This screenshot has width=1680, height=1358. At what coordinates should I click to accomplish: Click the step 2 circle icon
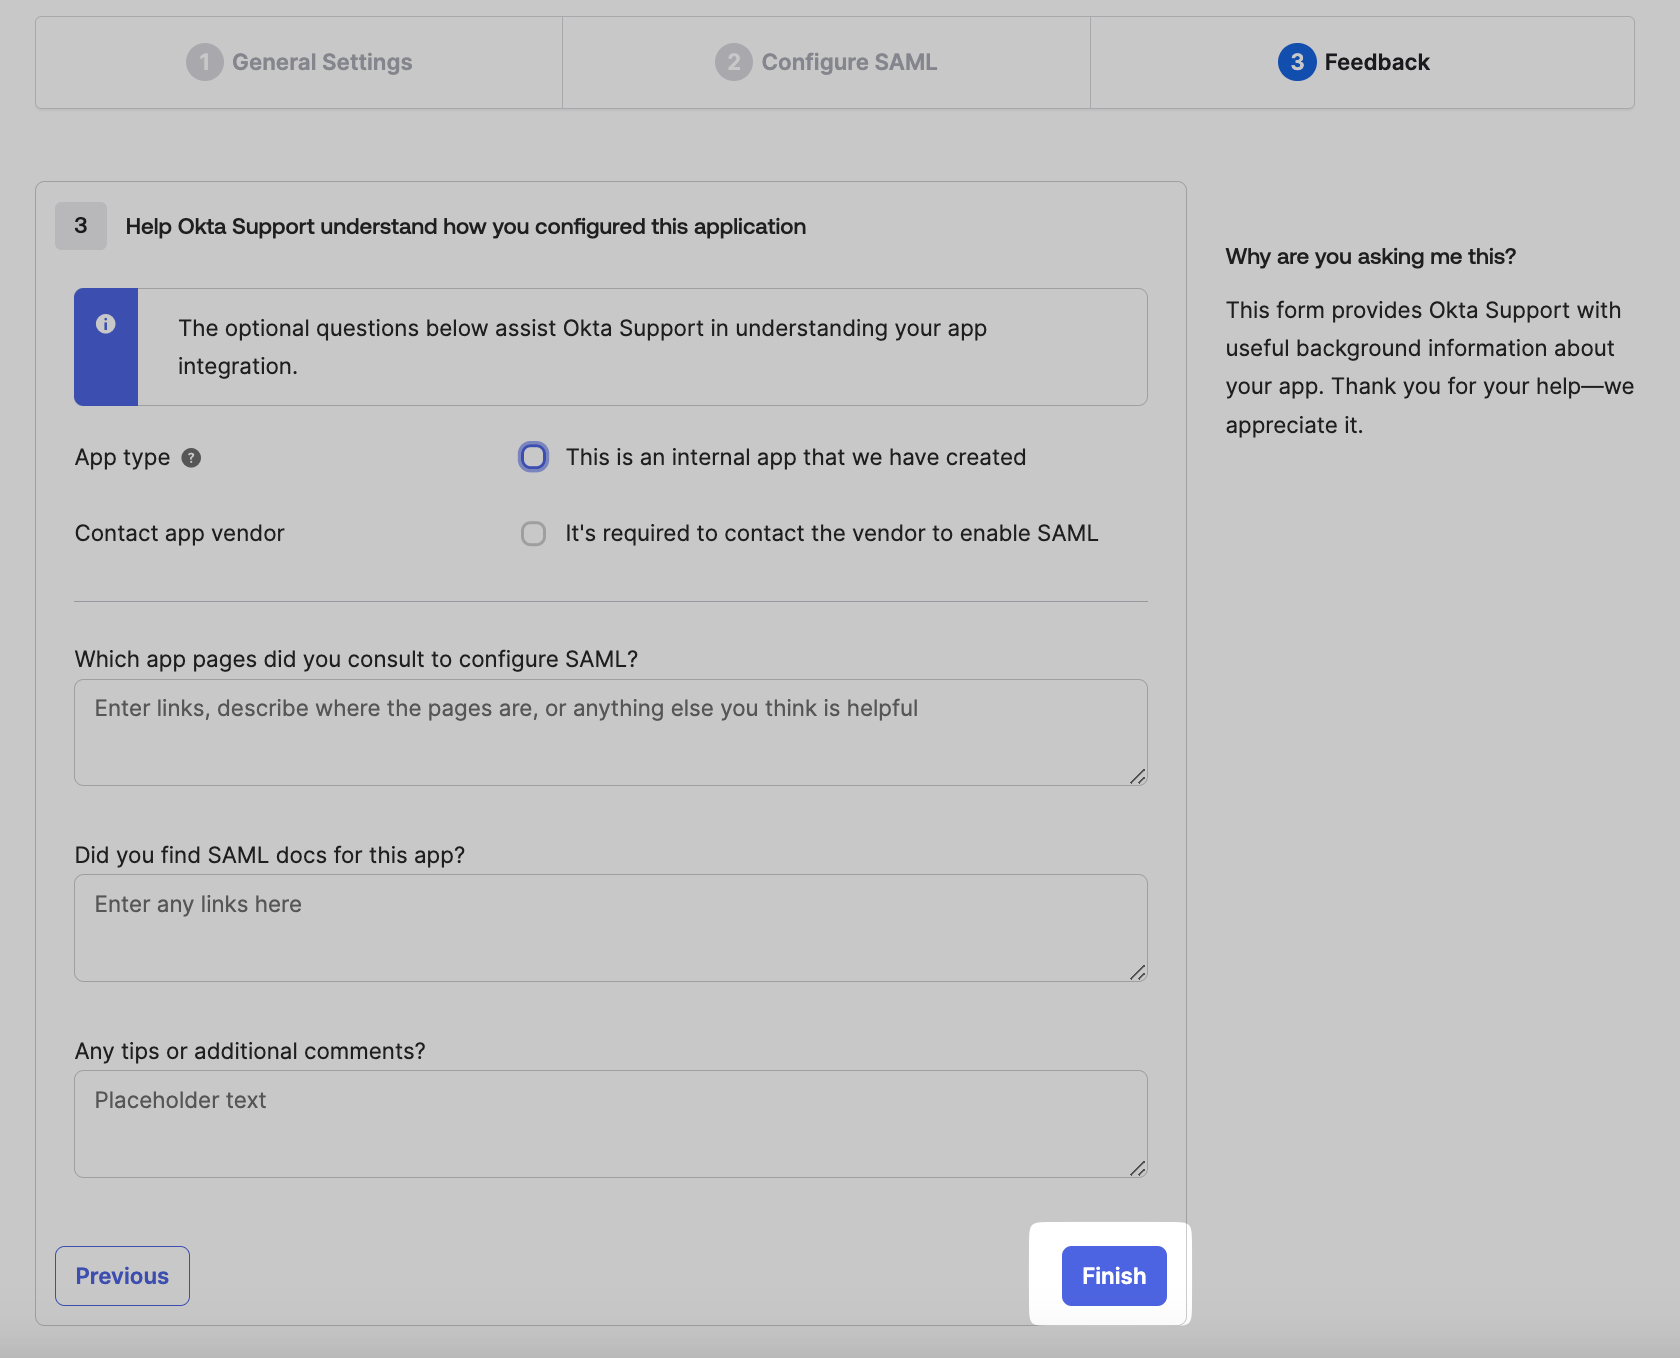[735, 61]
